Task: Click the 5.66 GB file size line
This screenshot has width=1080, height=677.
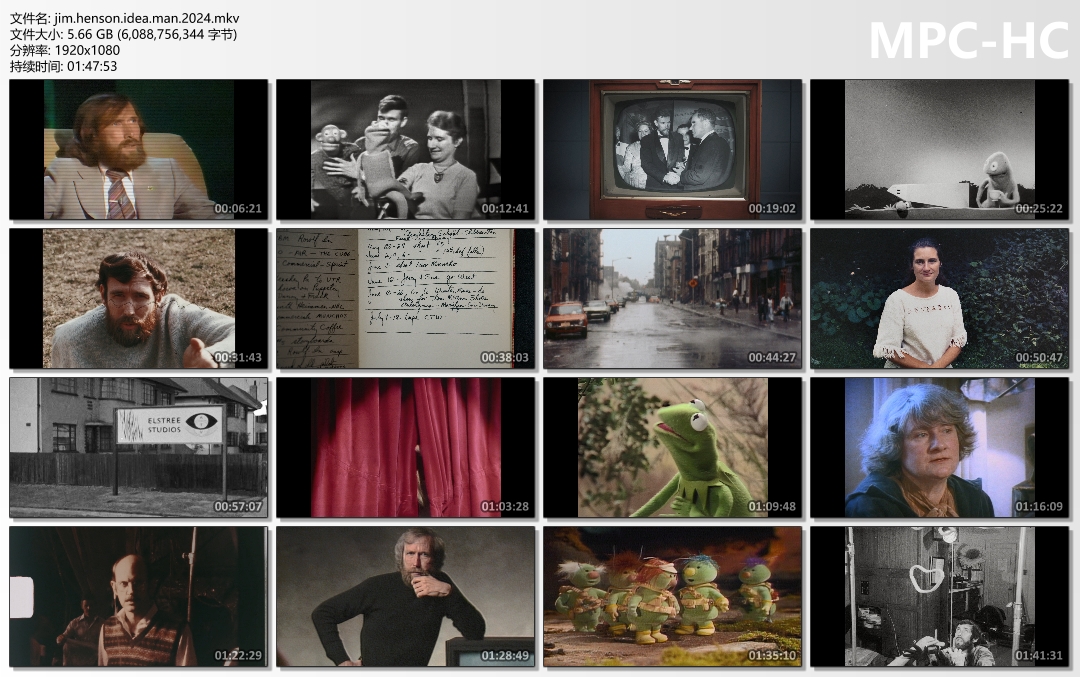Action: tap(123, 34)
